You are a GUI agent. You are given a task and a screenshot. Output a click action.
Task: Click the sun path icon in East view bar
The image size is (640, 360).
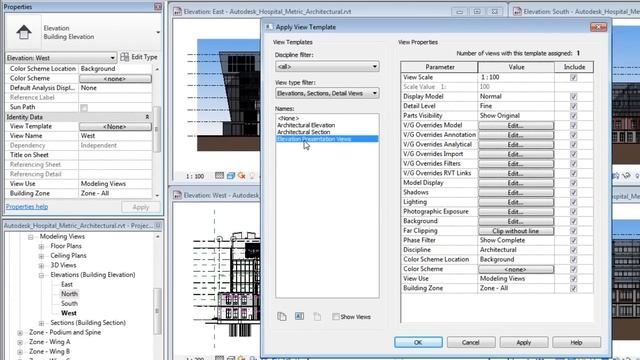(x=242, y=176)
